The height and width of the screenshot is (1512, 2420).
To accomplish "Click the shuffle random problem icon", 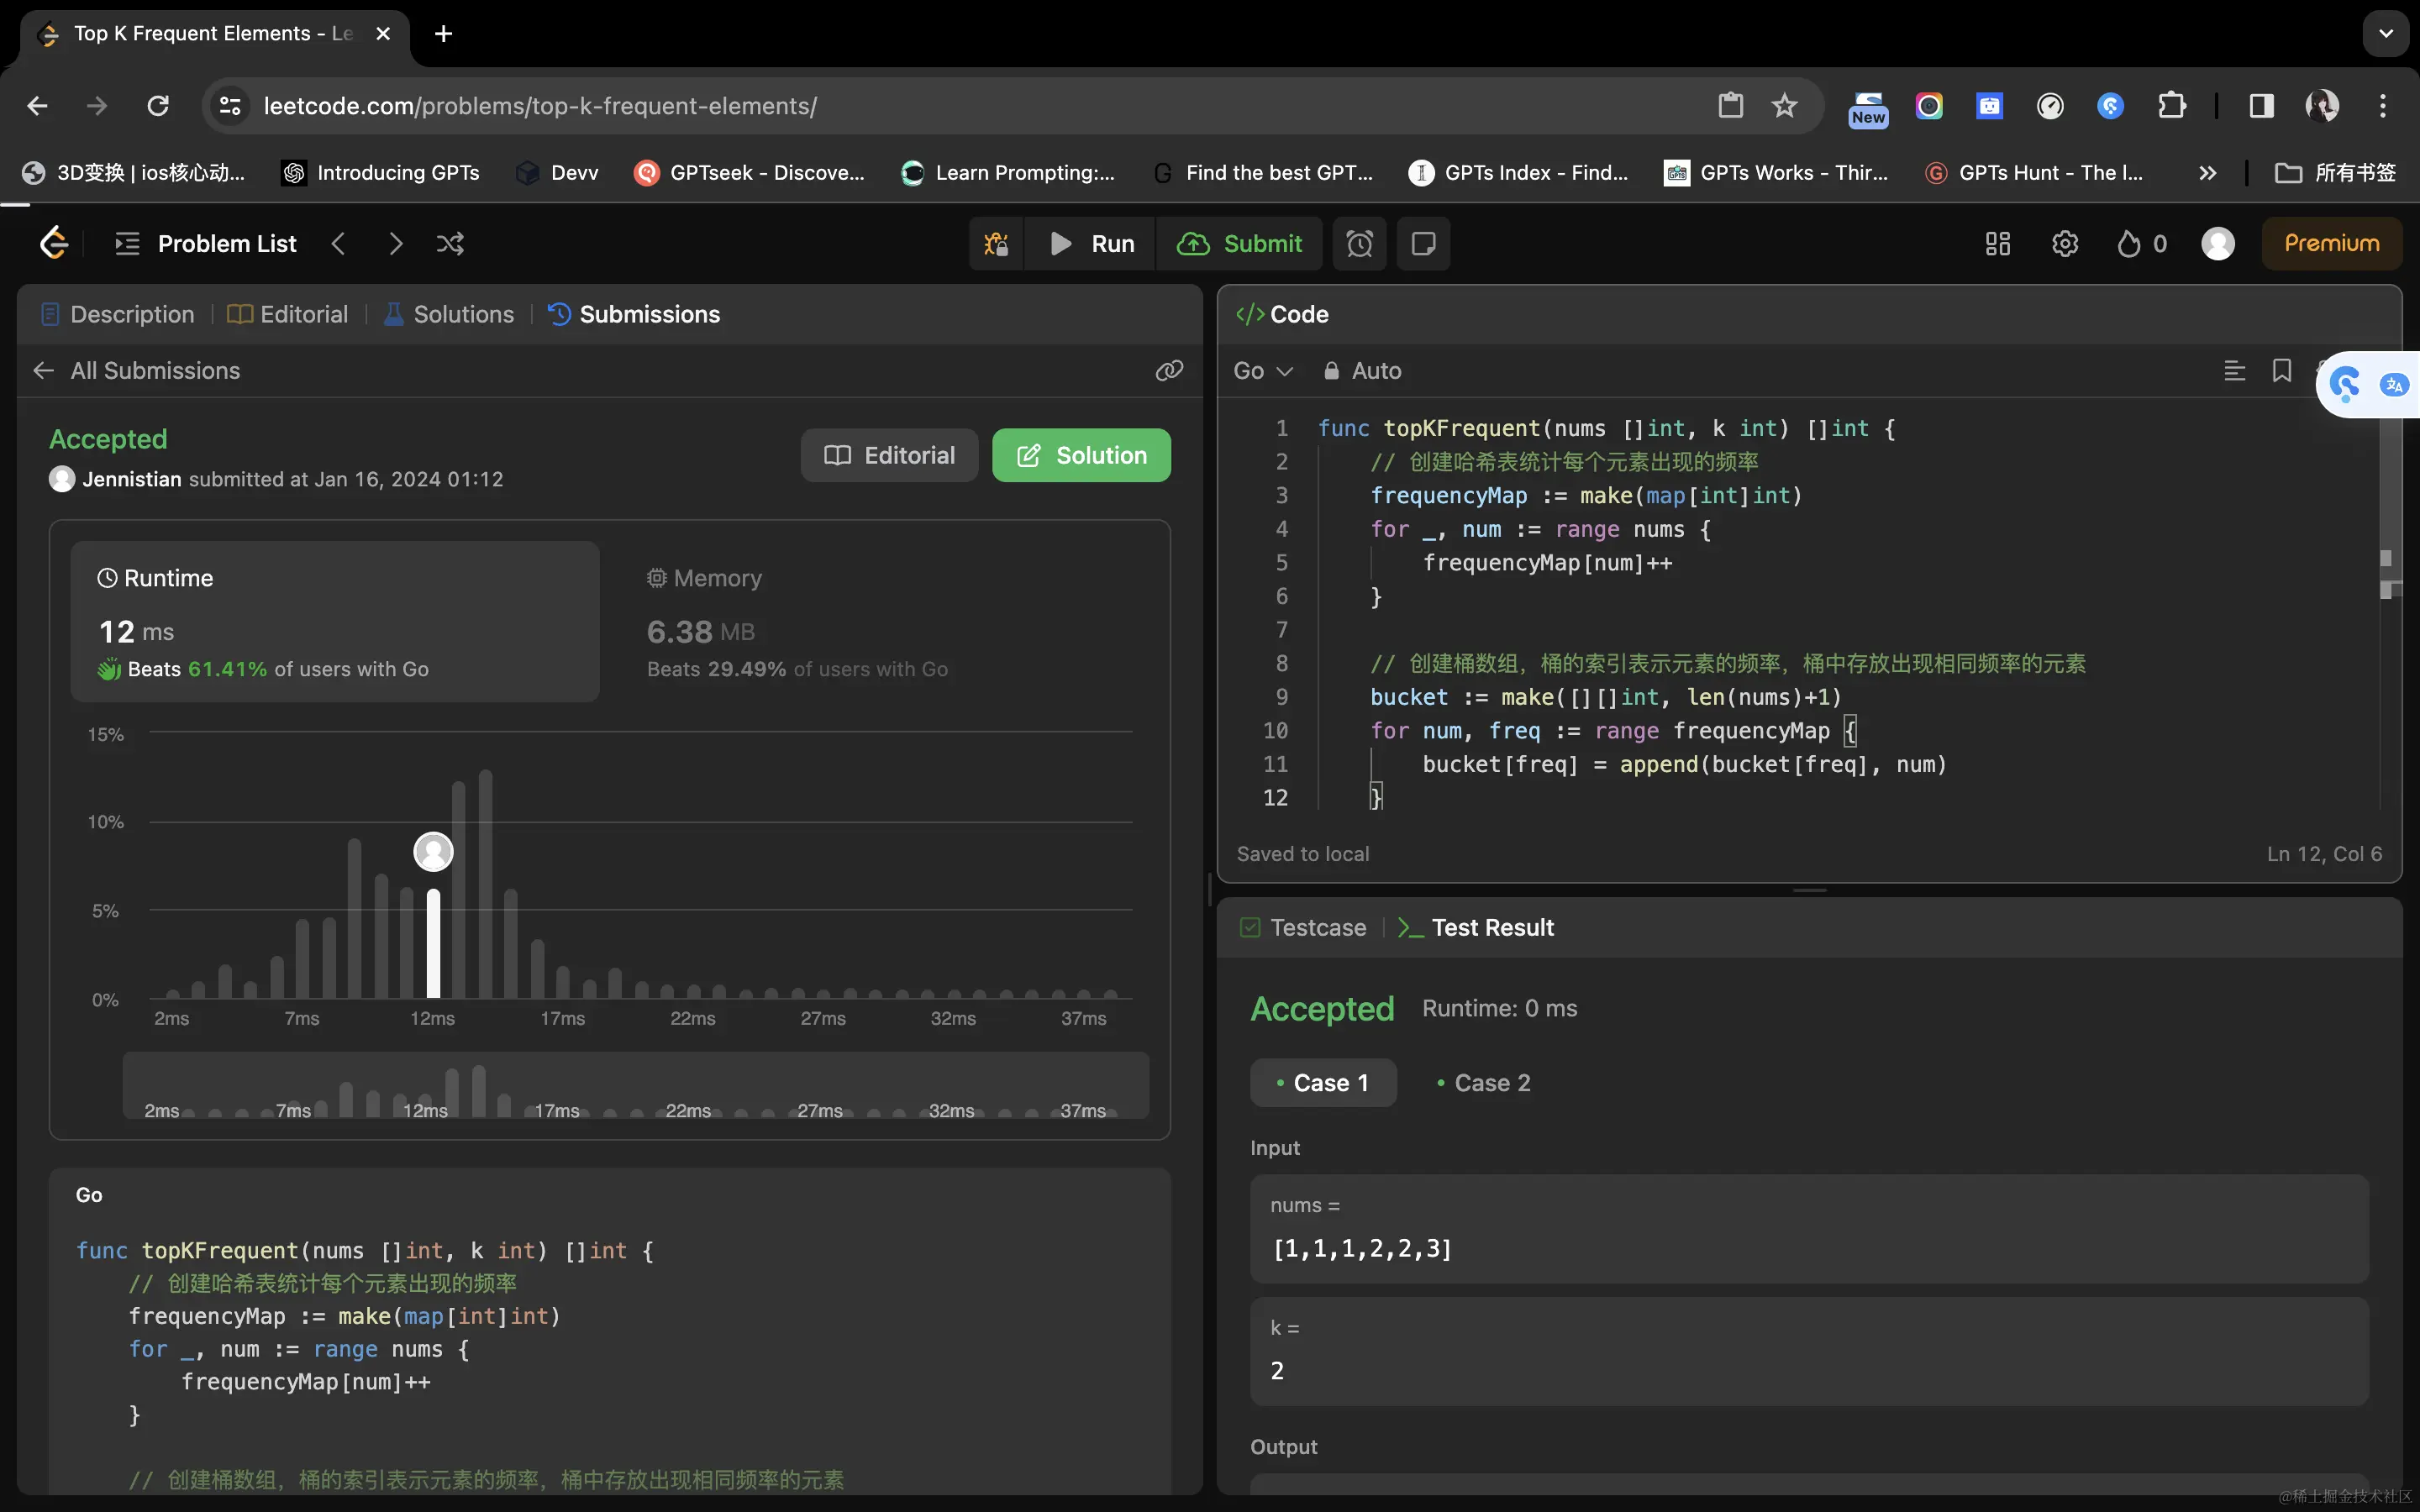I will click(450, 244).
